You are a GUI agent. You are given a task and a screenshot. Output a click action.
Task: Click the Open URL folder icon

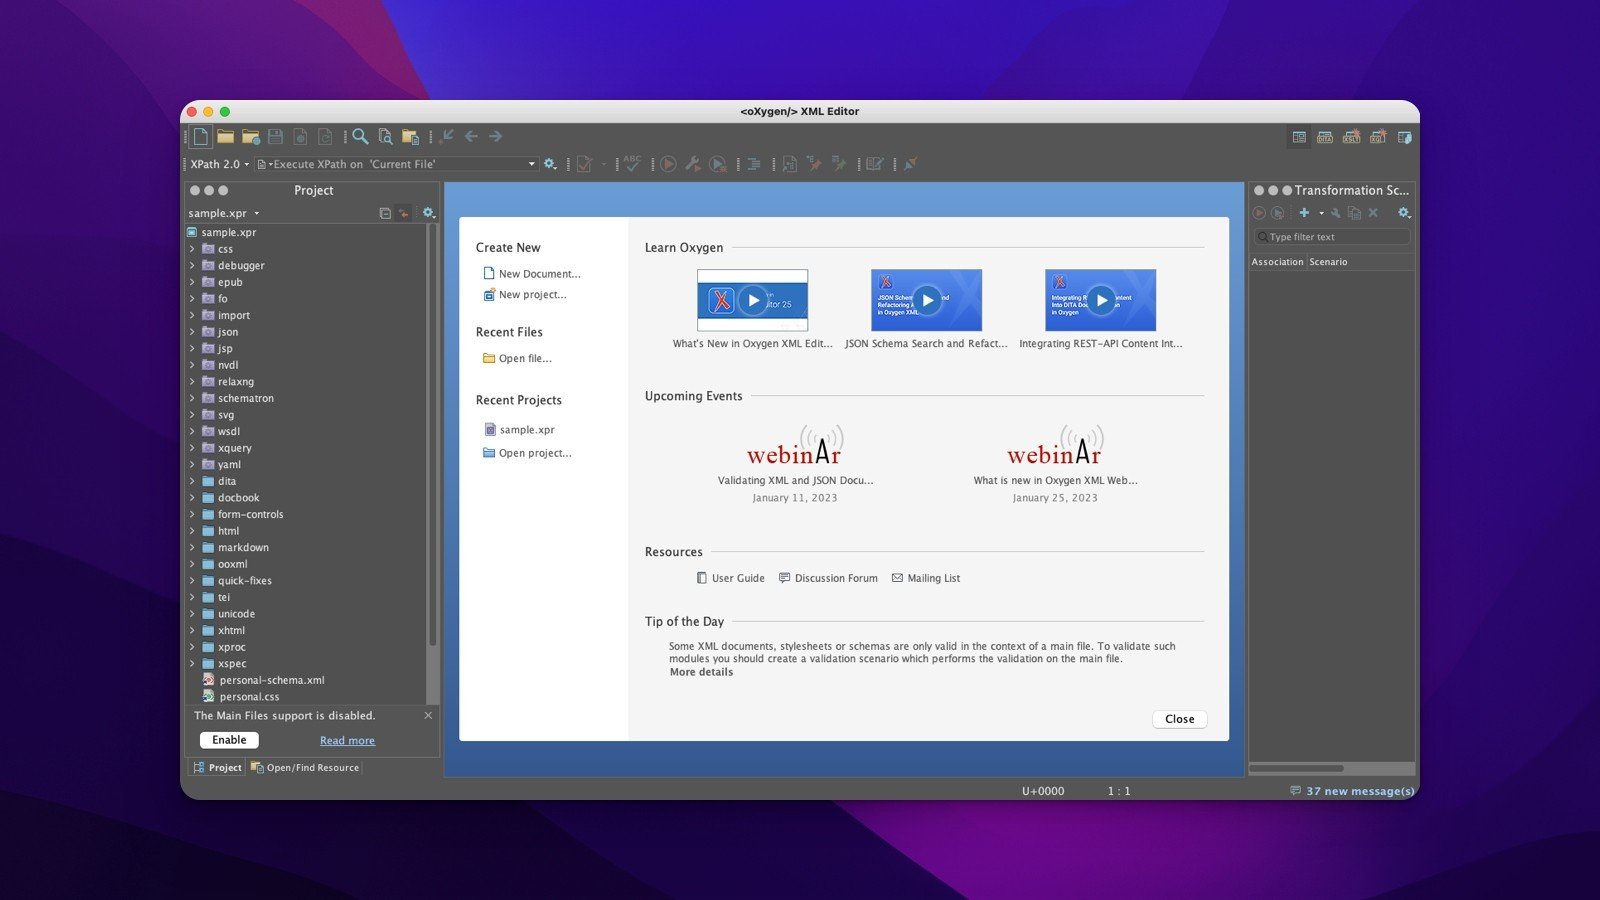coord(251,137)
